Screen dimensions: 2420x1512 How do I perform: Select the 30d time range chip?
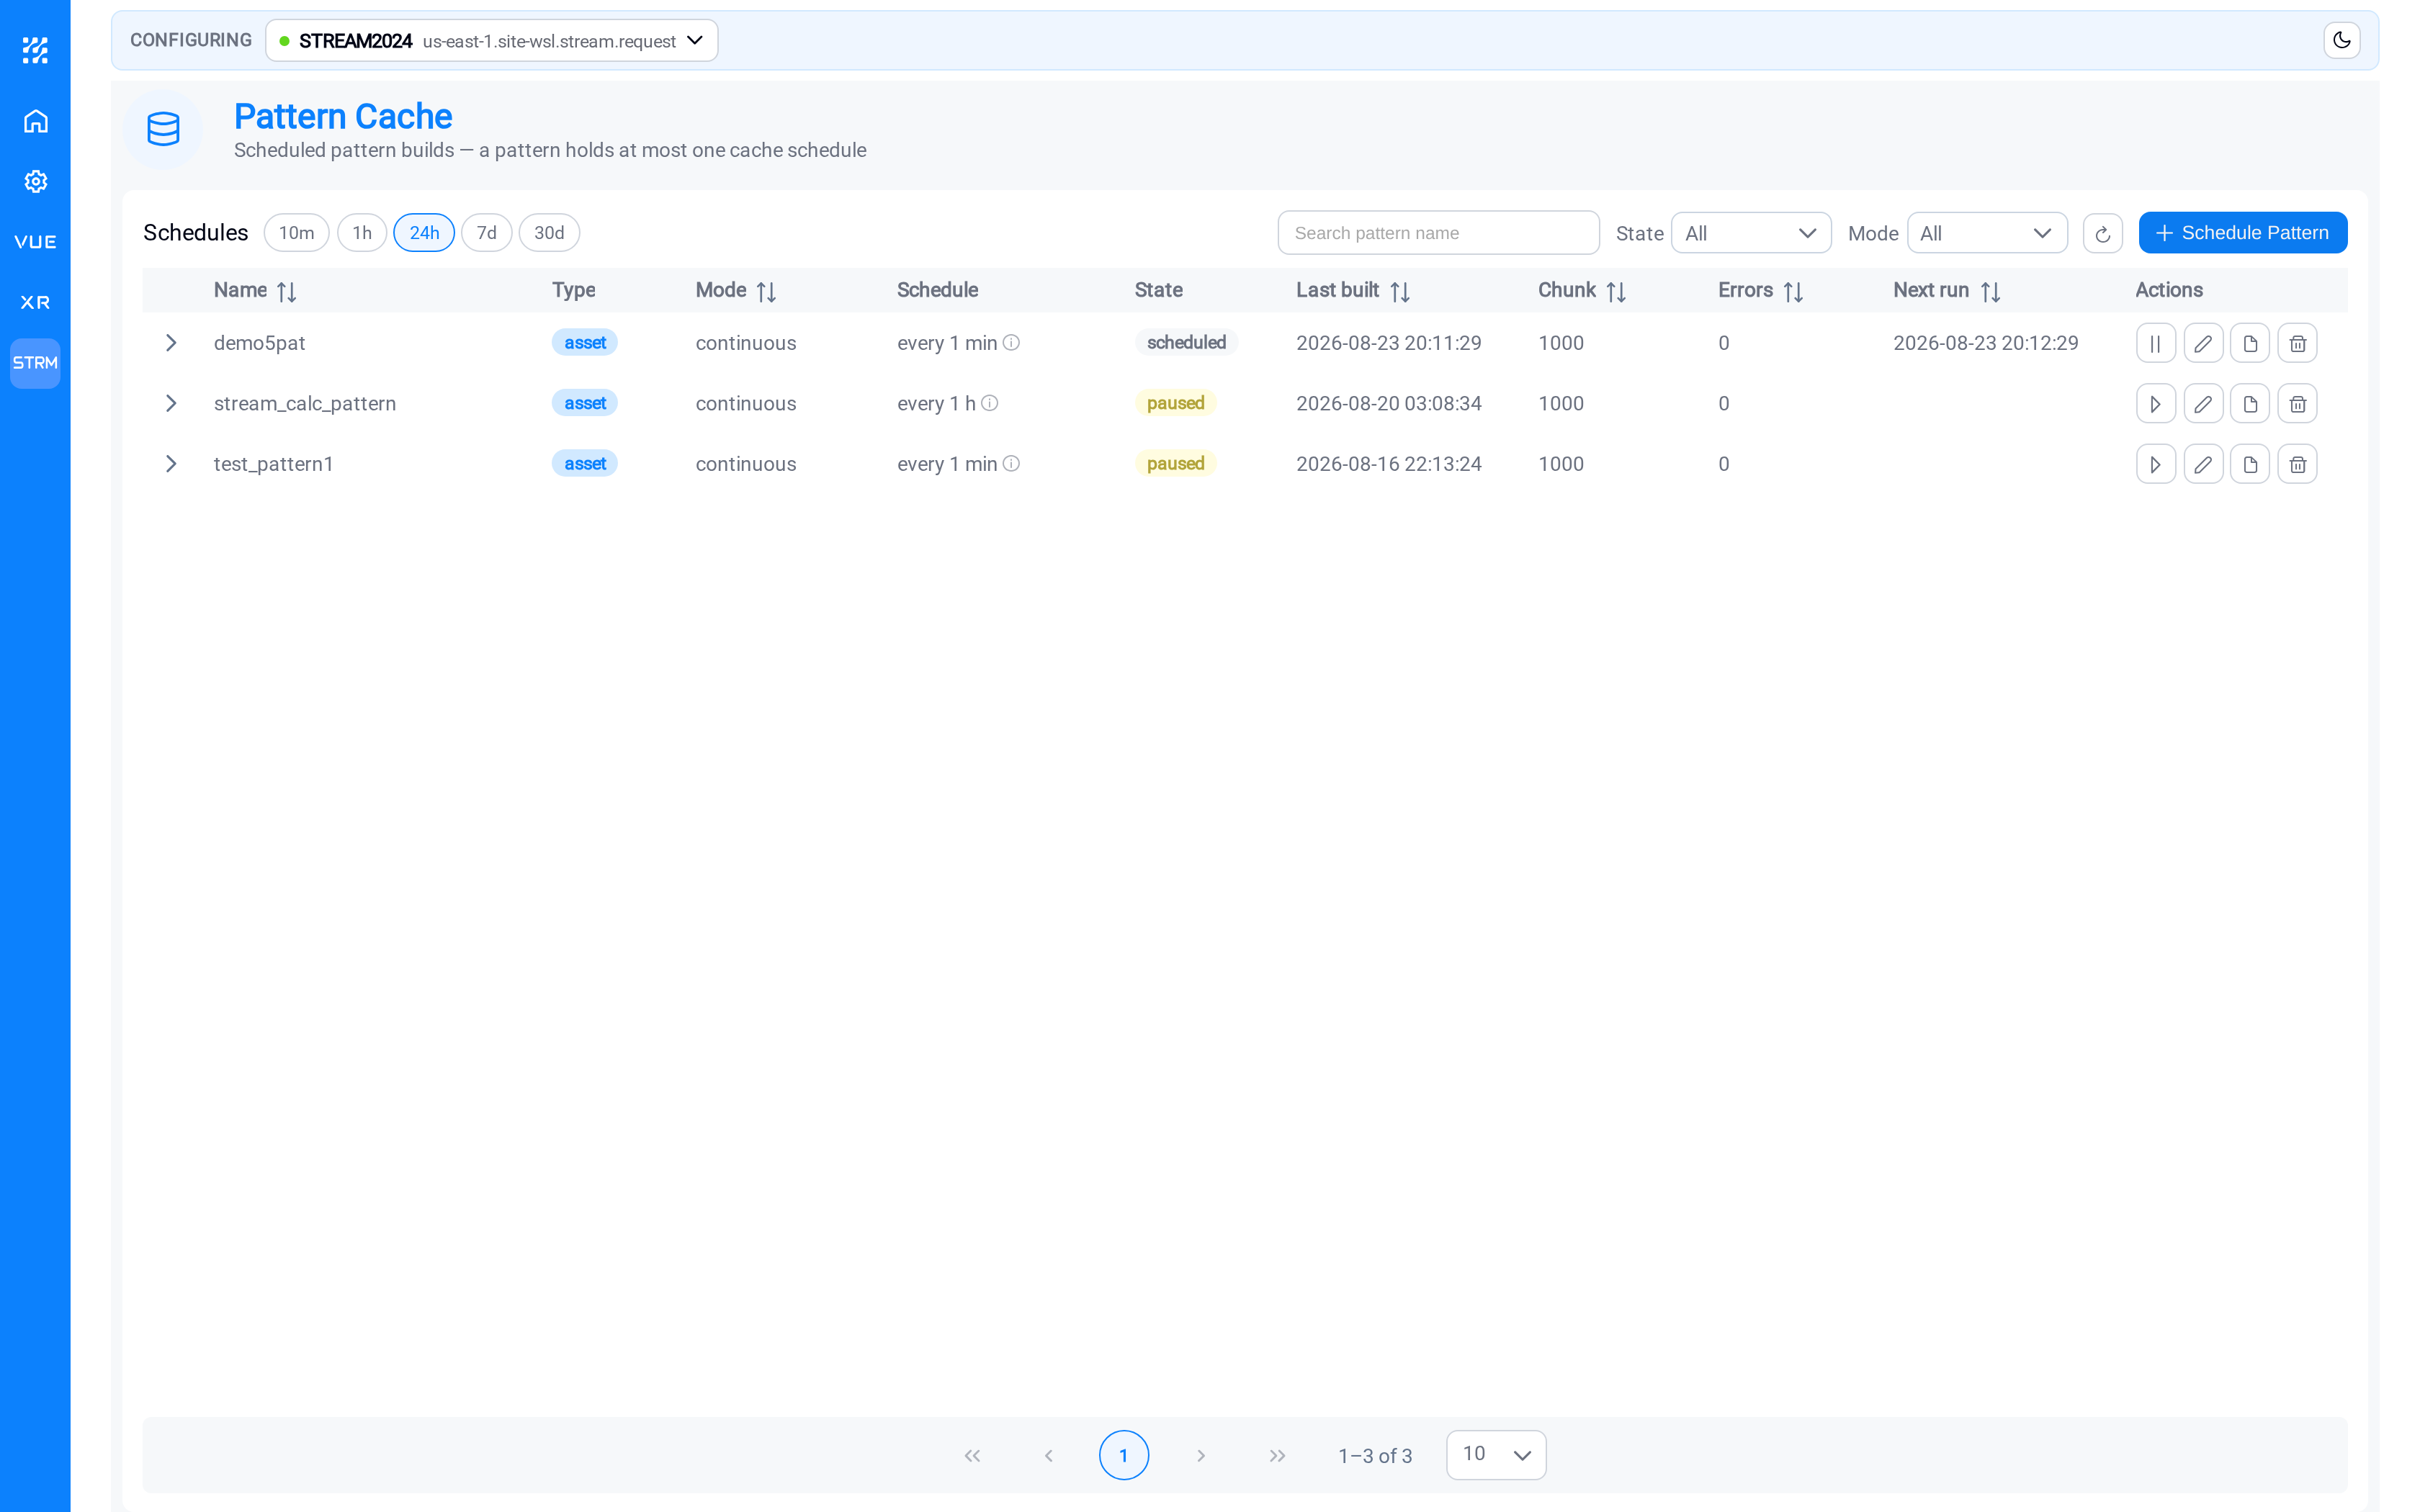(x=549, y=233)
